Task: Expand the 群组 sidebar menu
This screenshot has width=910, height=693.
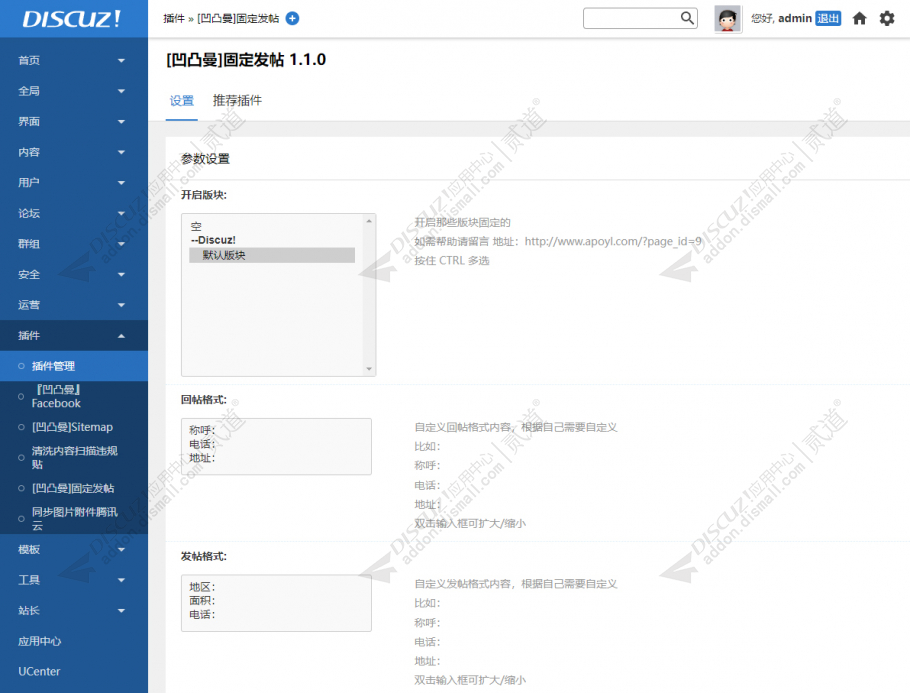Action: coord(74,244)
